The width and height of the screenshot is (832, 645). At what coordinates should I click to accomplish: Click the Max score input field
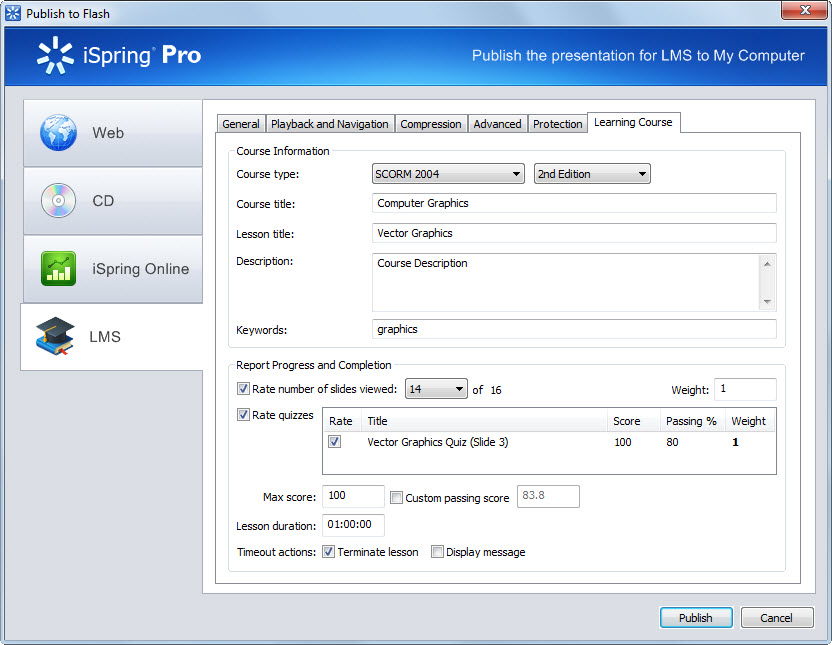point(353,496)
